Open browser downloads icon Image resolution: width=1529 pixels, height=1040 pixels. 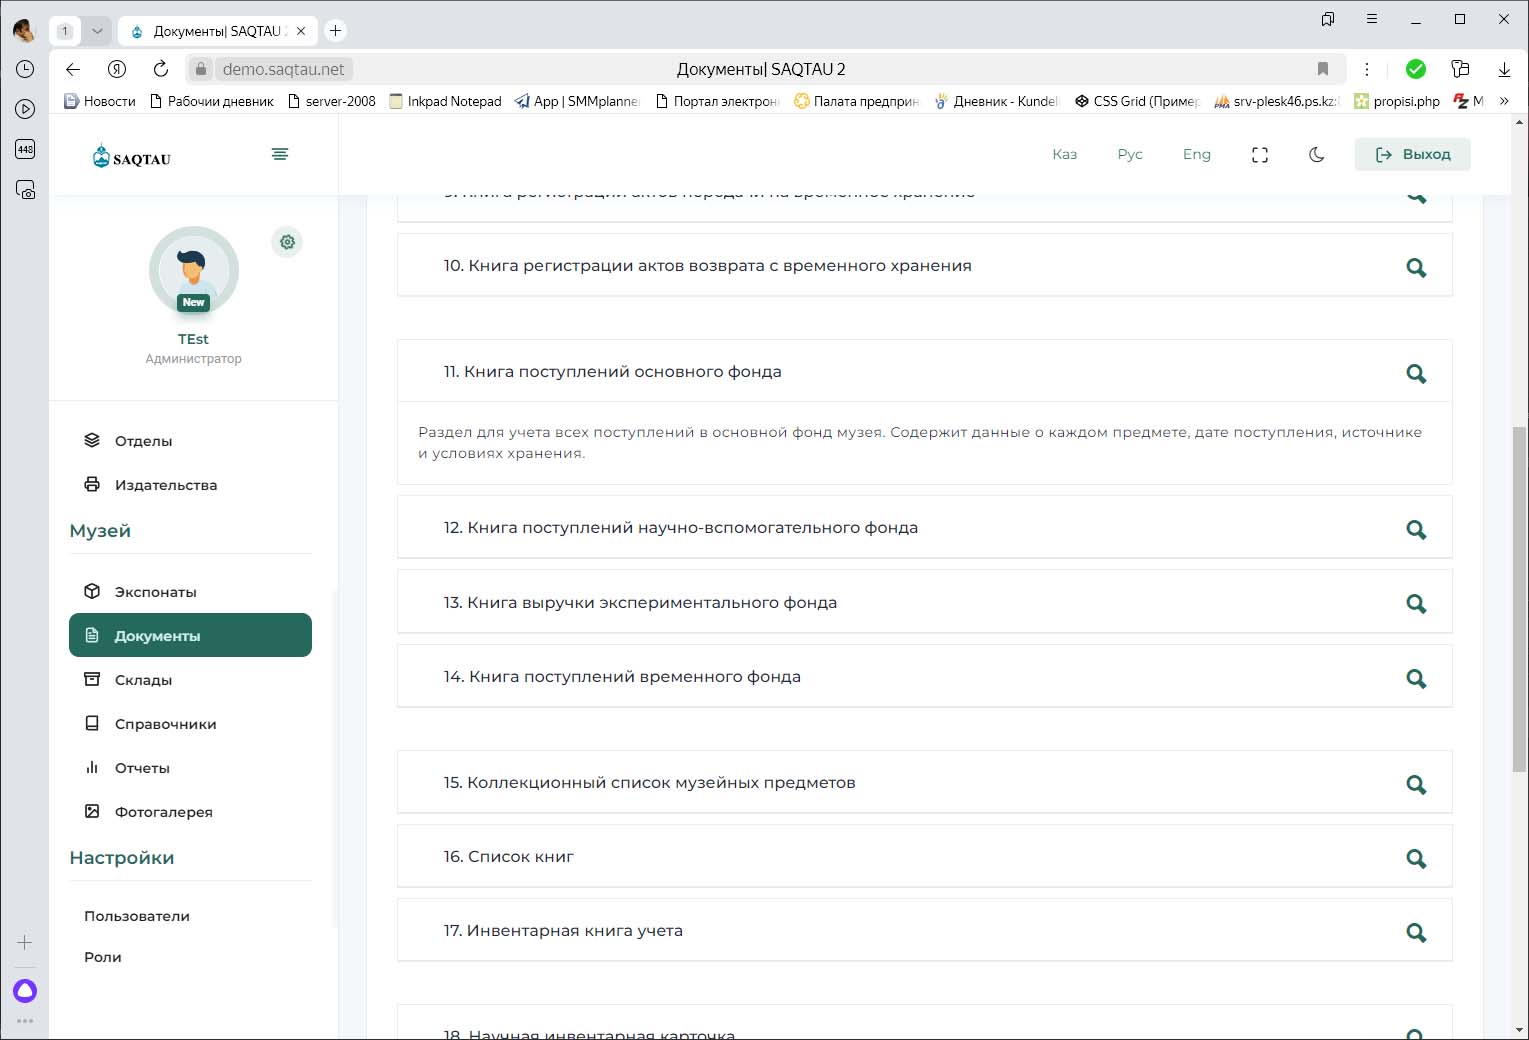click(x=1503, y=69)
